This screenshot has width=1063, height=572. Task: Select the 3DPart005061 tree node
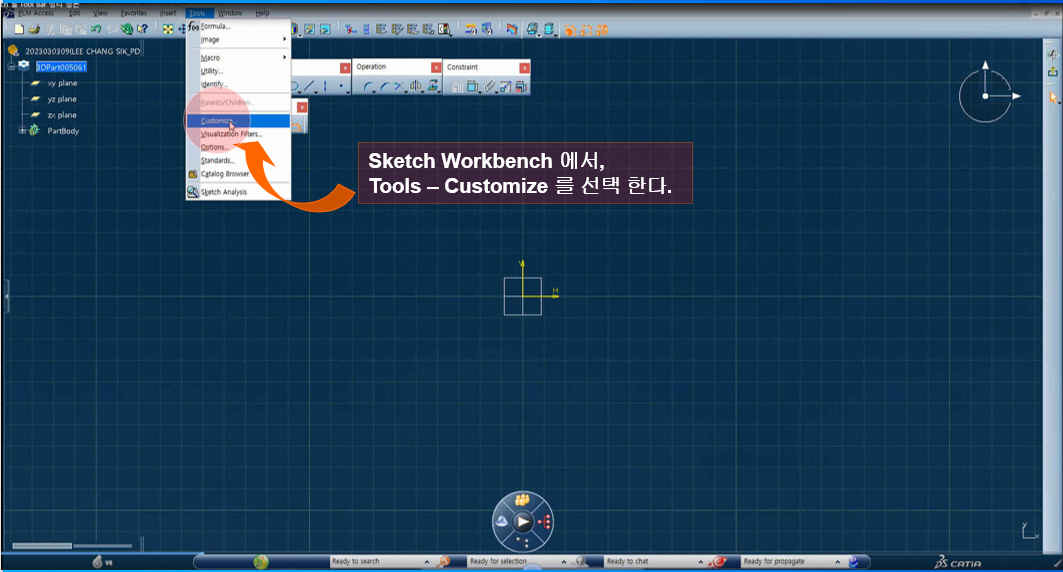pos(62,67)
